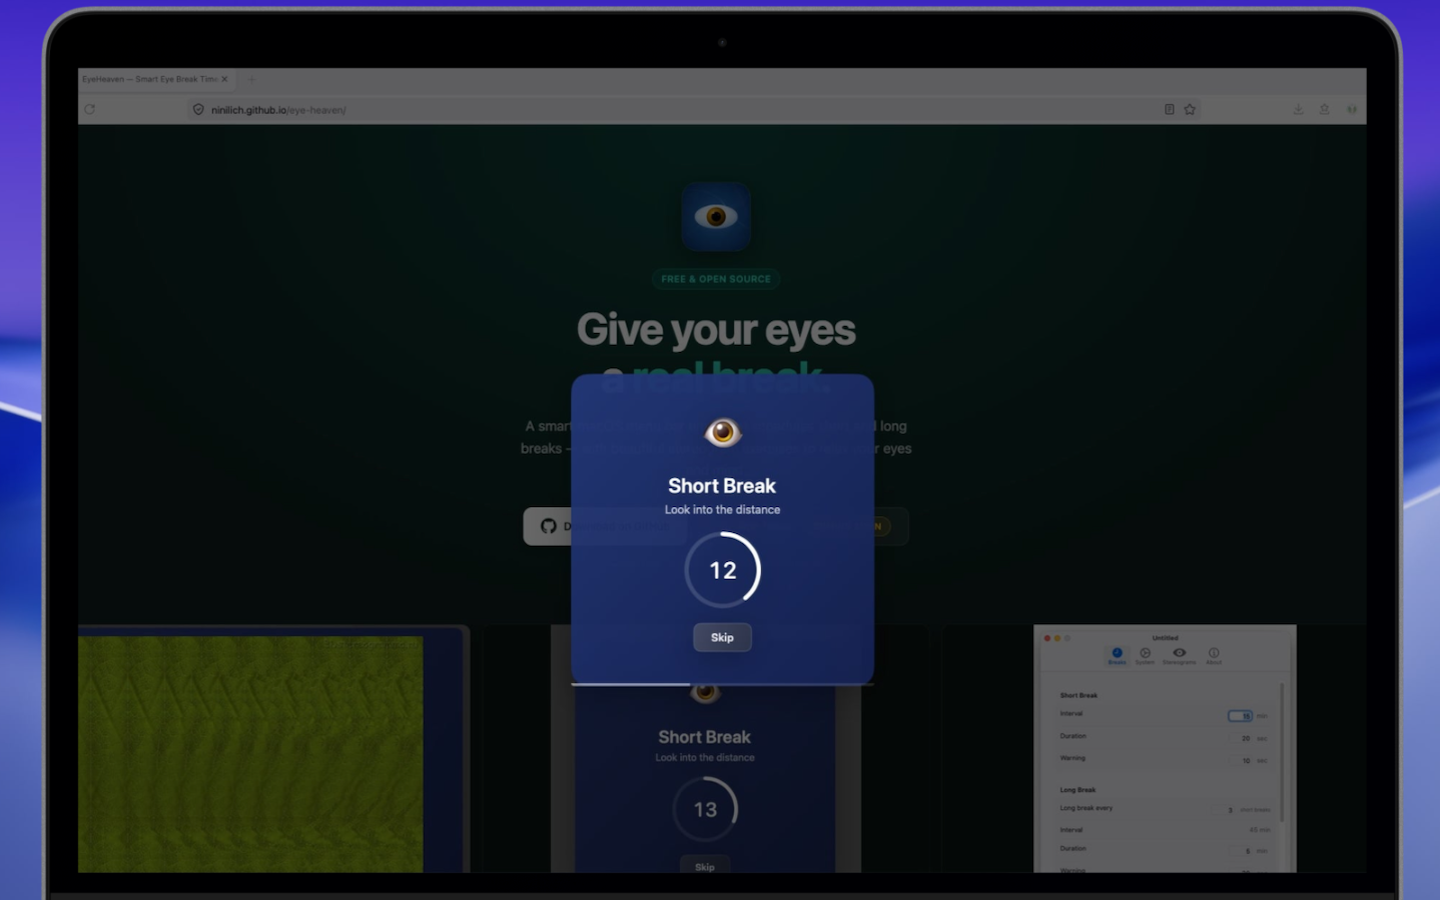
Task: Click the EyeHeaven app icon on the page
Action: coord(716,216)
